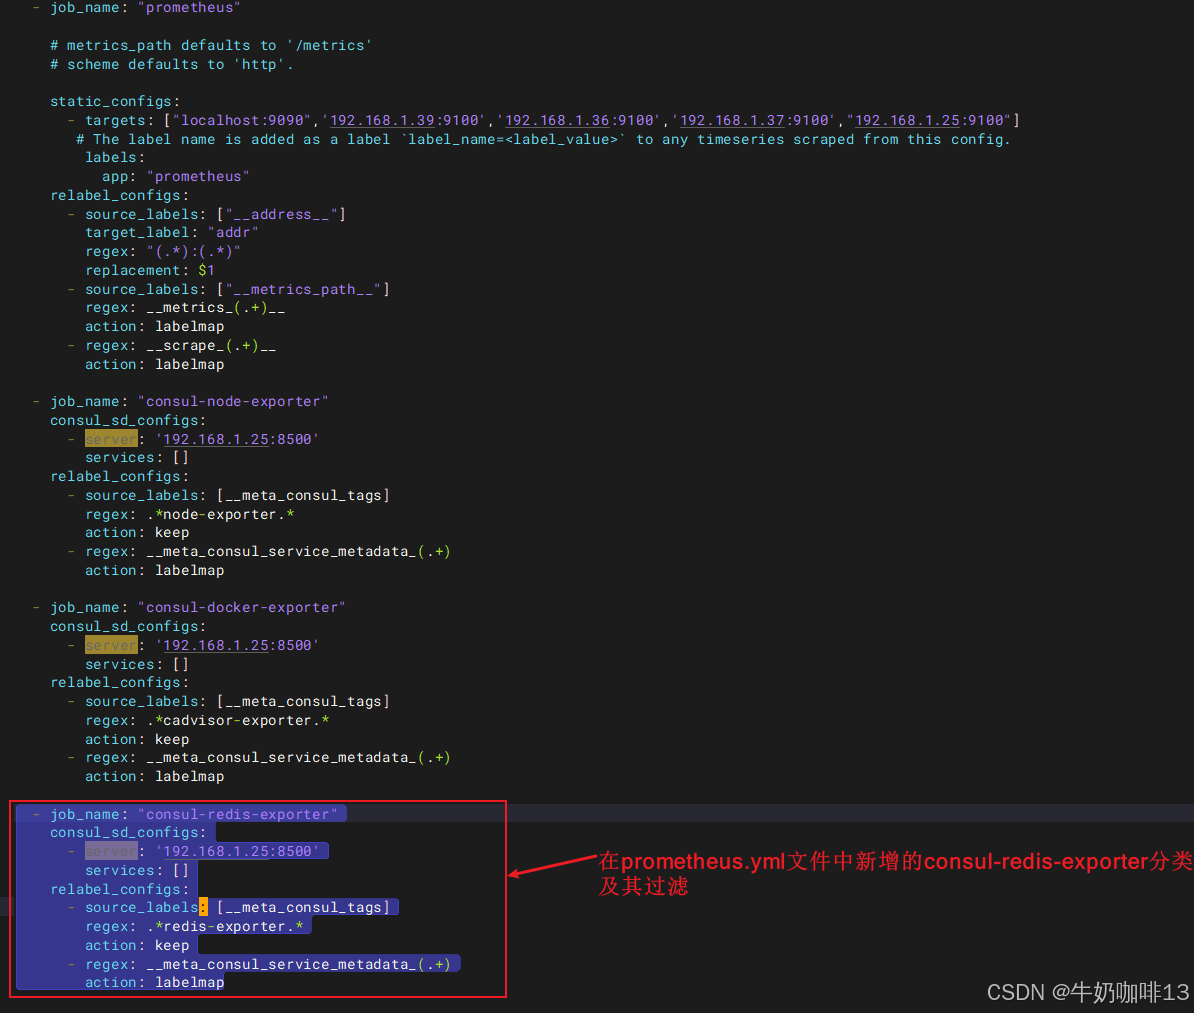Image resolution: width=1194 pixels, height=1013 pixels.
Task: Click the regex "(.*):(.*)" value
Action: coord(193,252)
